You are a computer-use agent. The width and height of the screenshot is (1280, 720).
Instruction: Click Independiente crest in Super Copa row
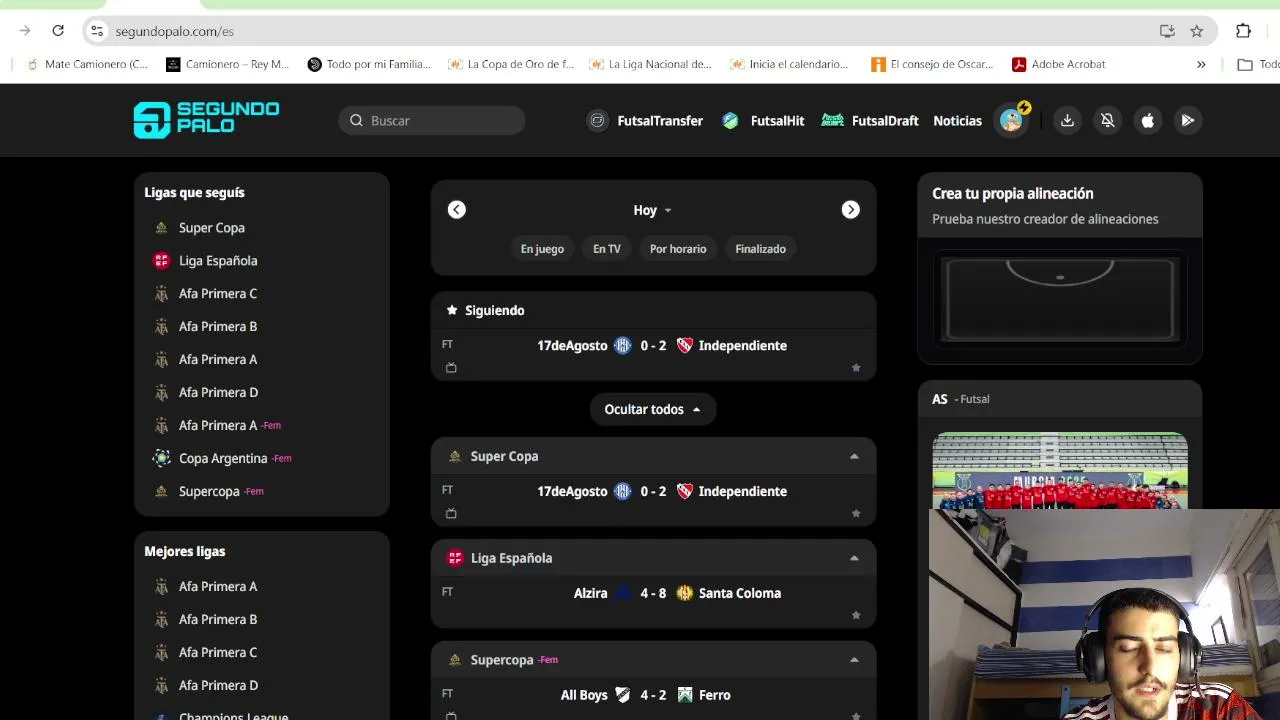[x=685, y=492]
